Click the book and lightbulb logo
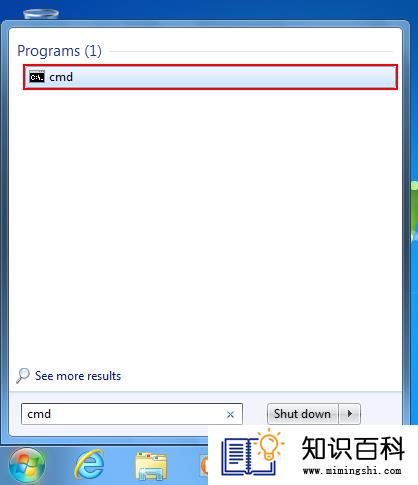Viewport: 418px width, 485px height. (x=253, y=454)
